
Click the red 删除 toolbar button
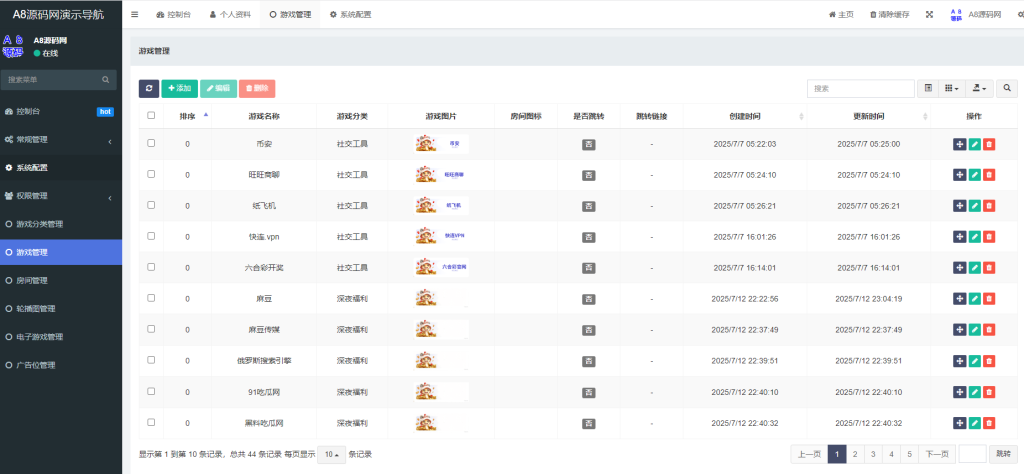[257, 89]
